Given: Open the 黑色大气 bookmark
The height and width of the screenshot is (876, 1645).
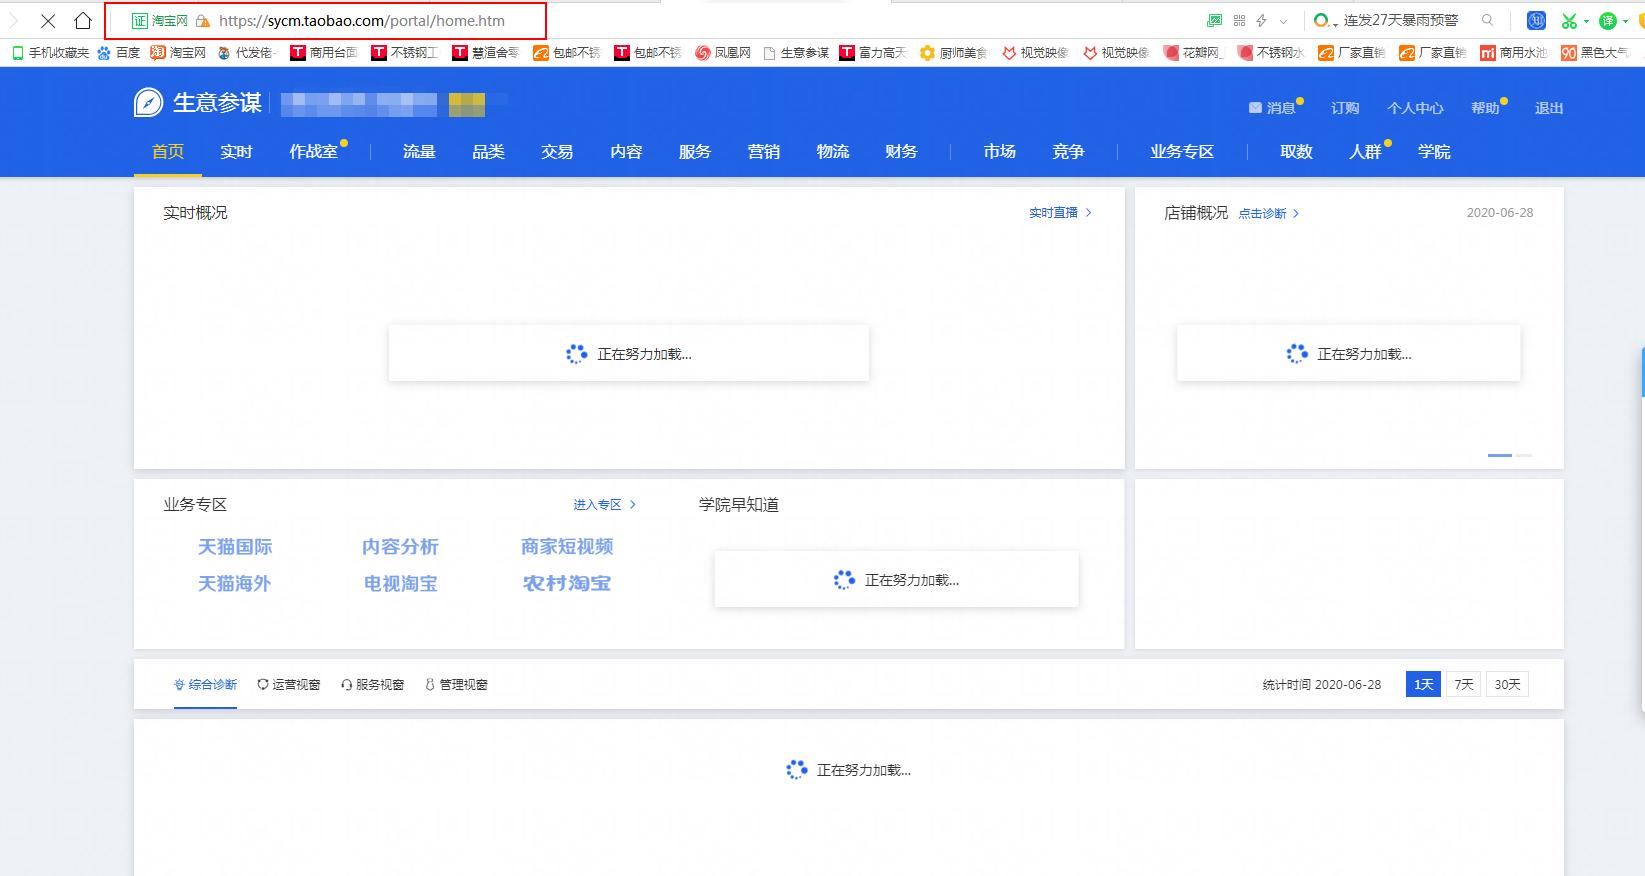Looking at the screenshot, I should point(1595,52).
